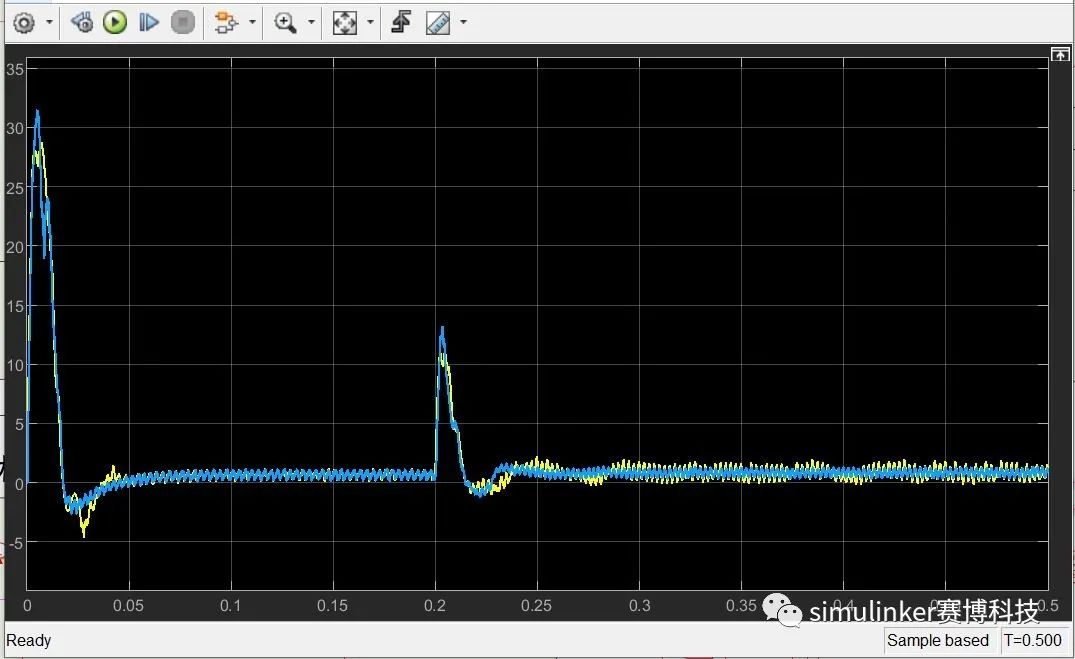Click the Ready status text
The image size is (1075, 659).
29,640
